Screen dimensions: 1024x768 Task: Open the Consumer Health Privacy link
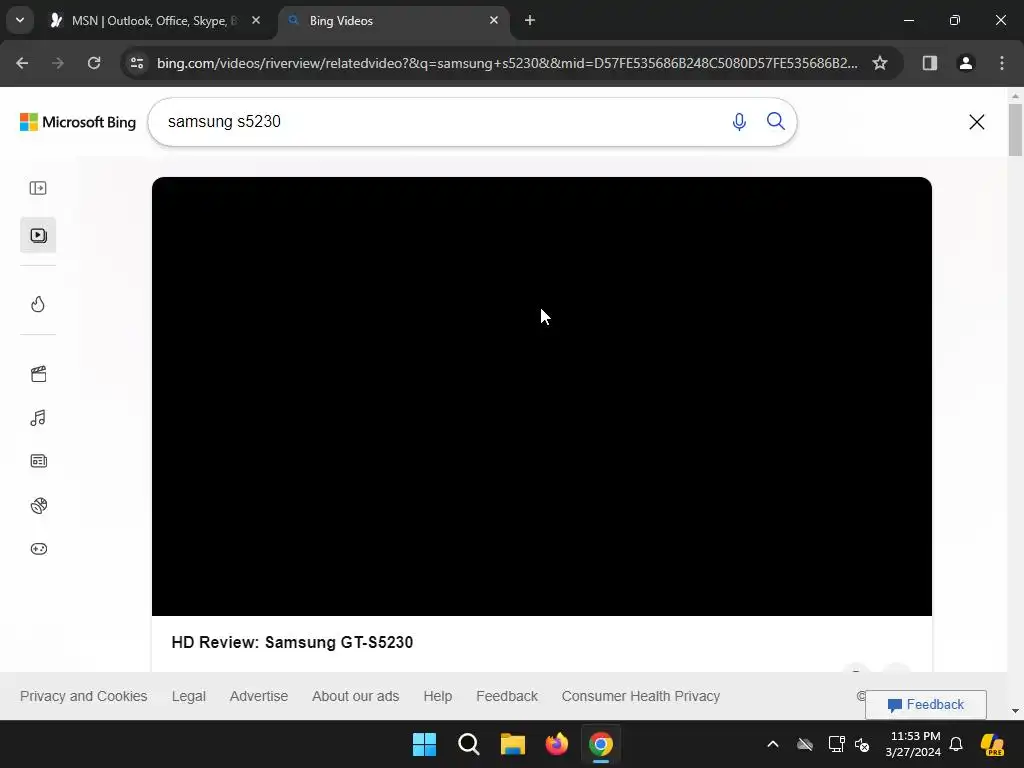(x=641, y=696)
